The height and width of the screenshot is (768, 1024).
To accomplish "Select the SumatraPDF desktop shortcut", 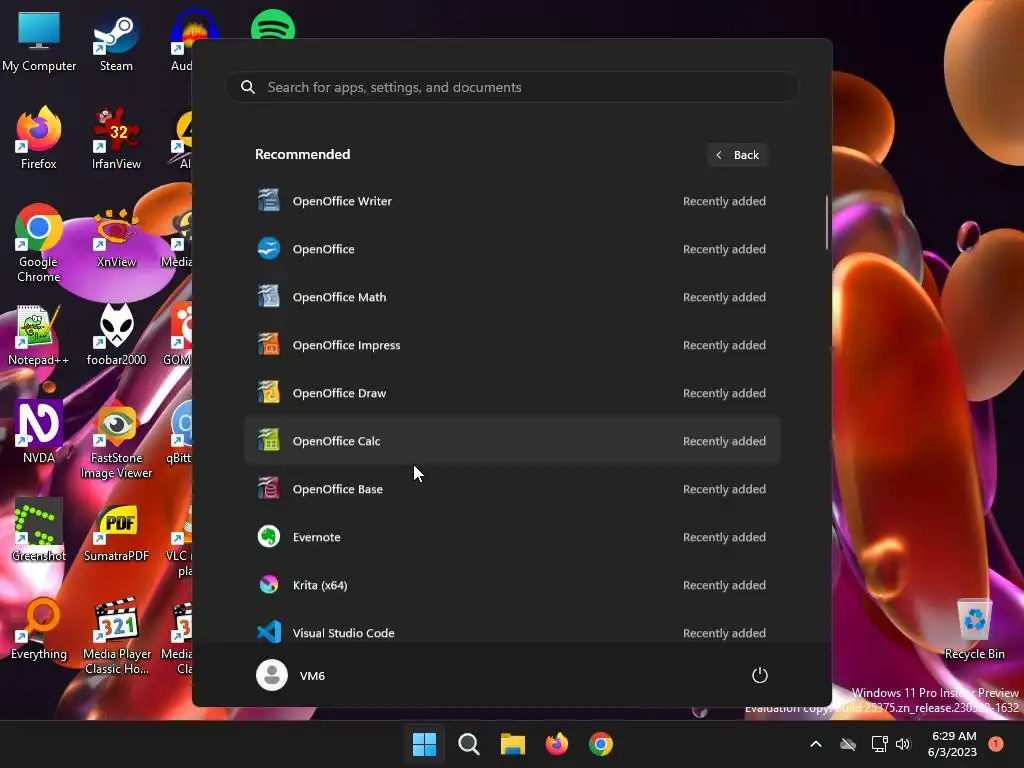I will point(116,531).
